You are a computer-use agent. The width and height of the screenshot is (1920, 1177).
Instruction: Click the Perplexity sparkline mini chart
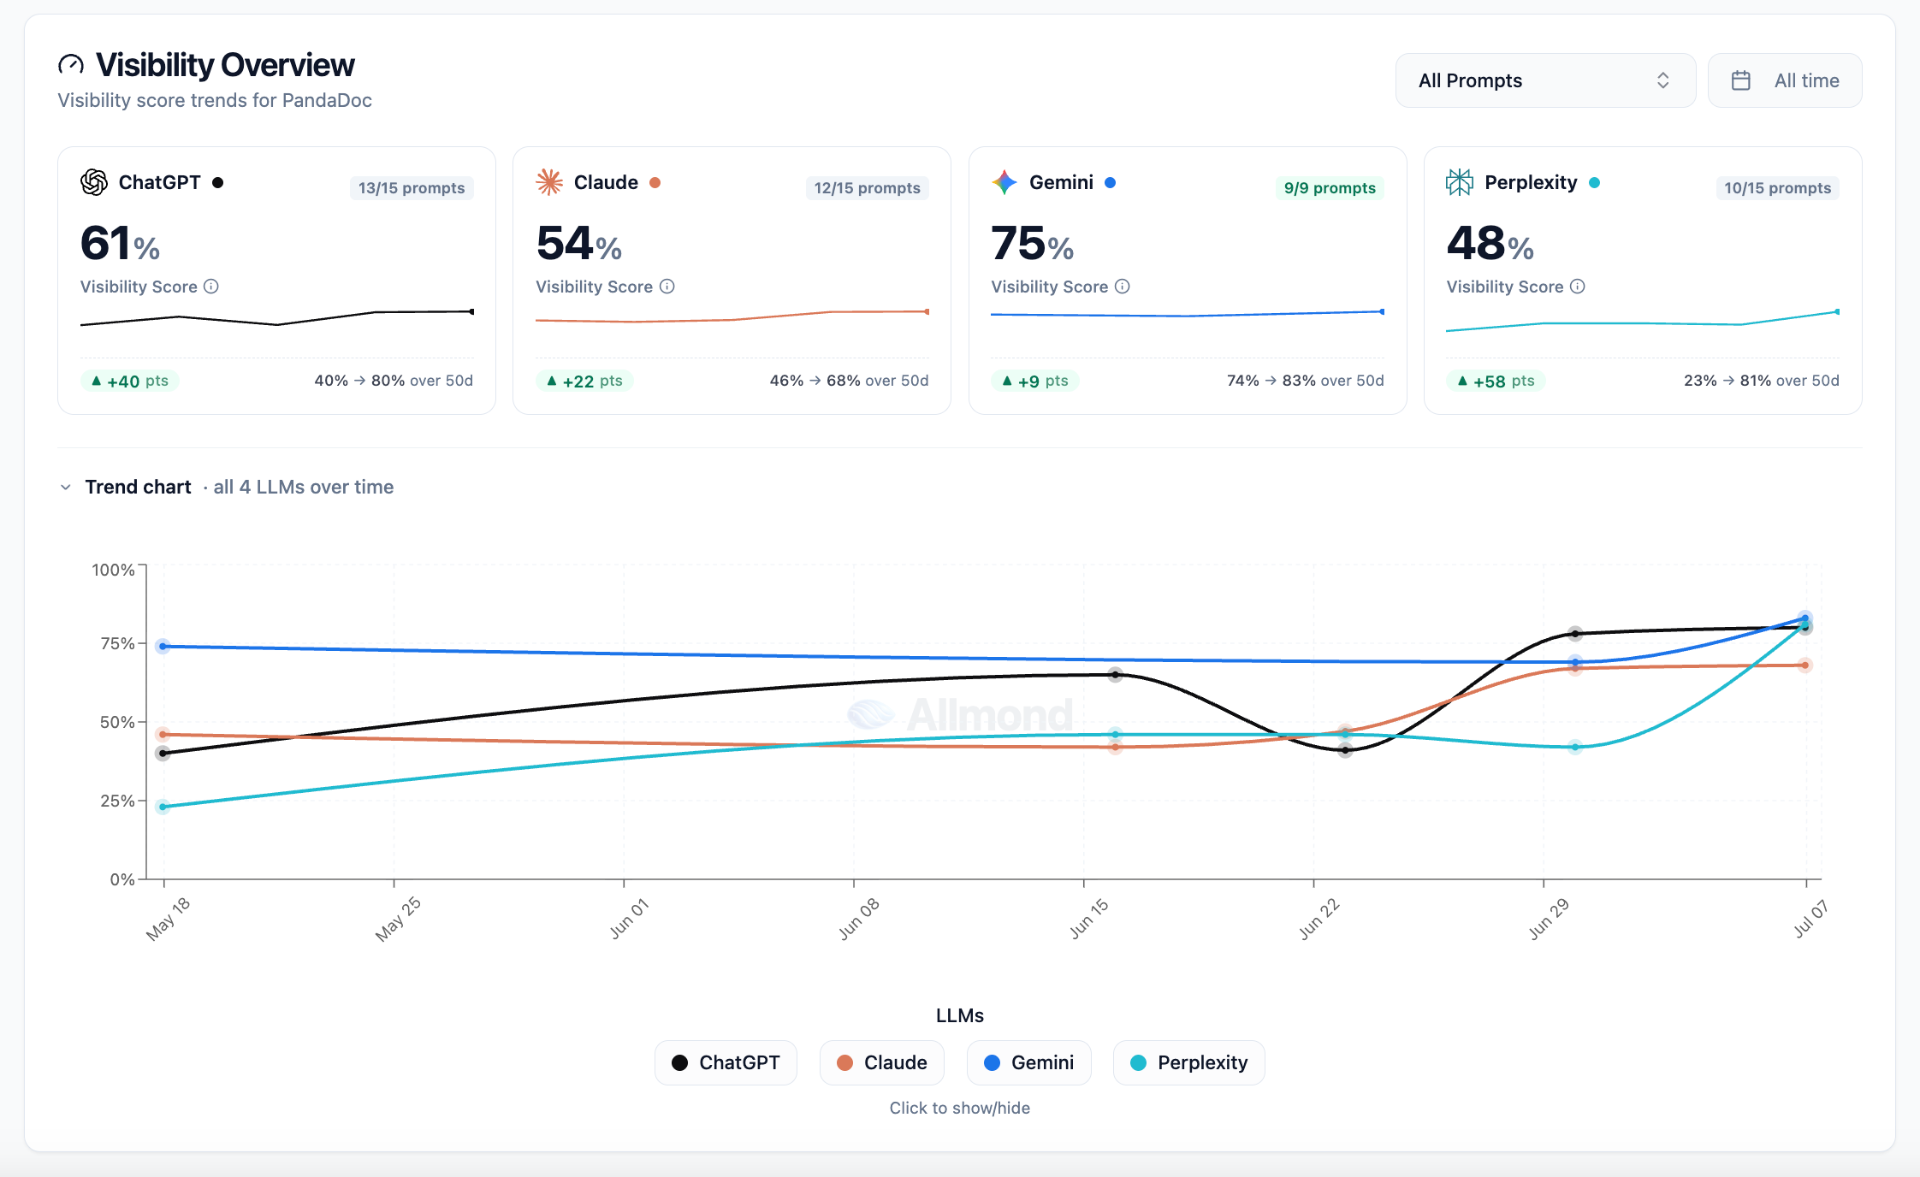click(1642, 321)
